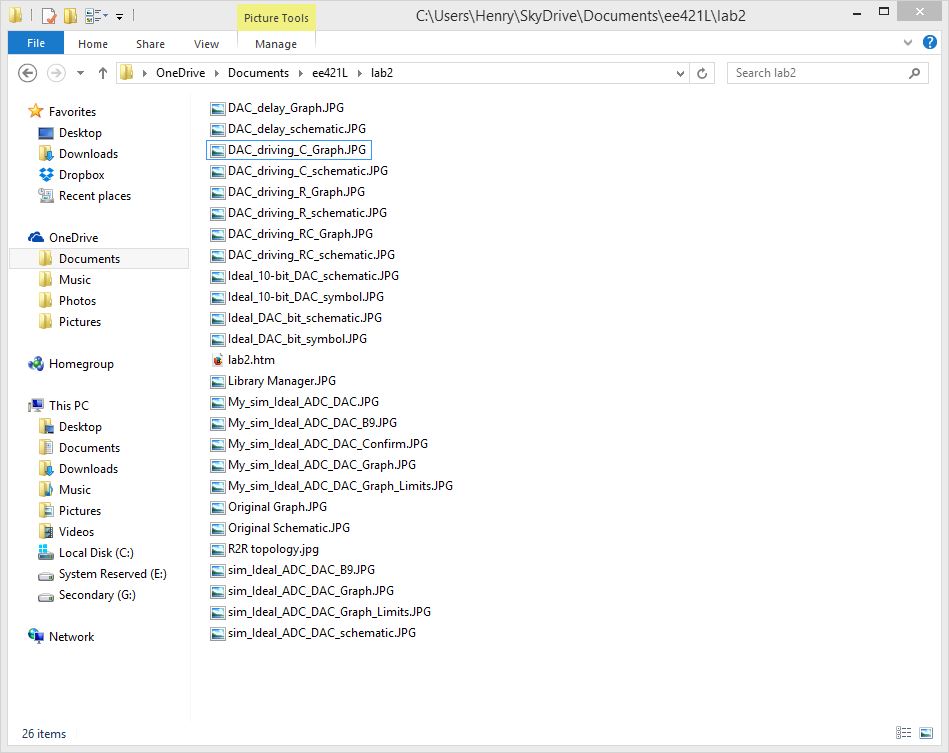Switch to Details view using status bar icon
Viewport: 949px width, 753px height.
(904, 734)
